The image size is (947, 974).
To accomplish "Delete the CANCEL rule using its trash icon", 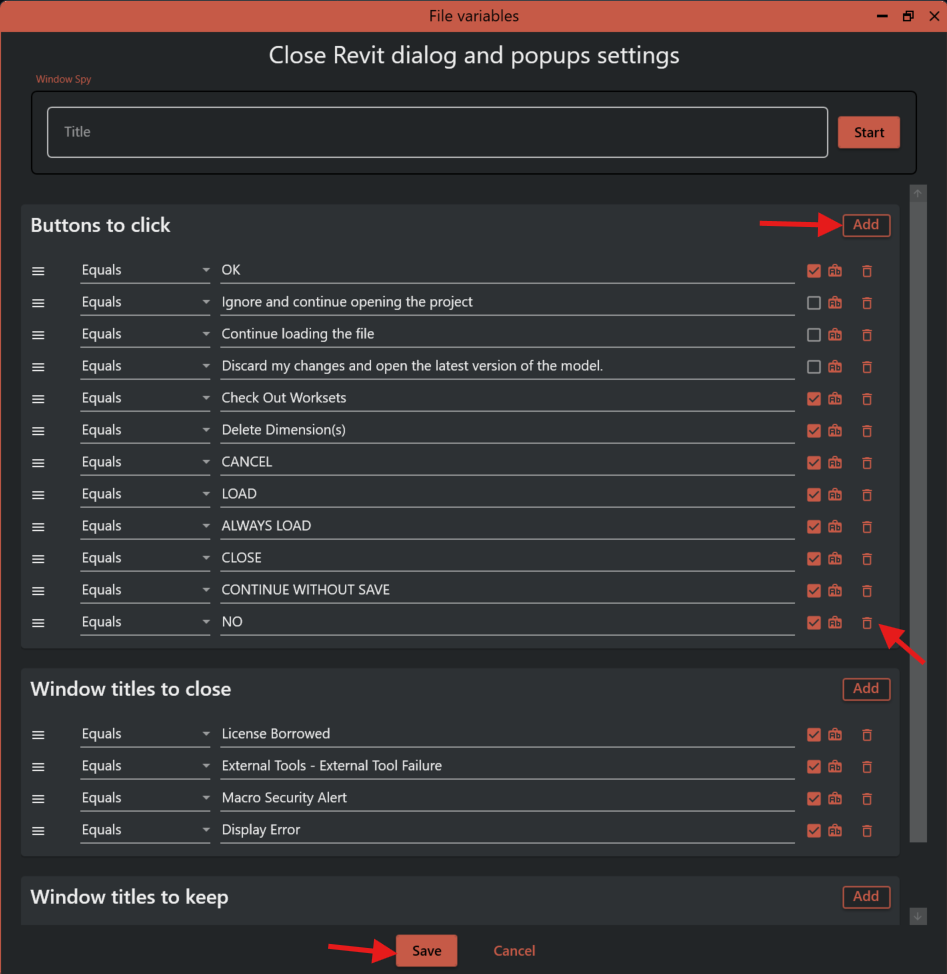I will tap(866, 462).
